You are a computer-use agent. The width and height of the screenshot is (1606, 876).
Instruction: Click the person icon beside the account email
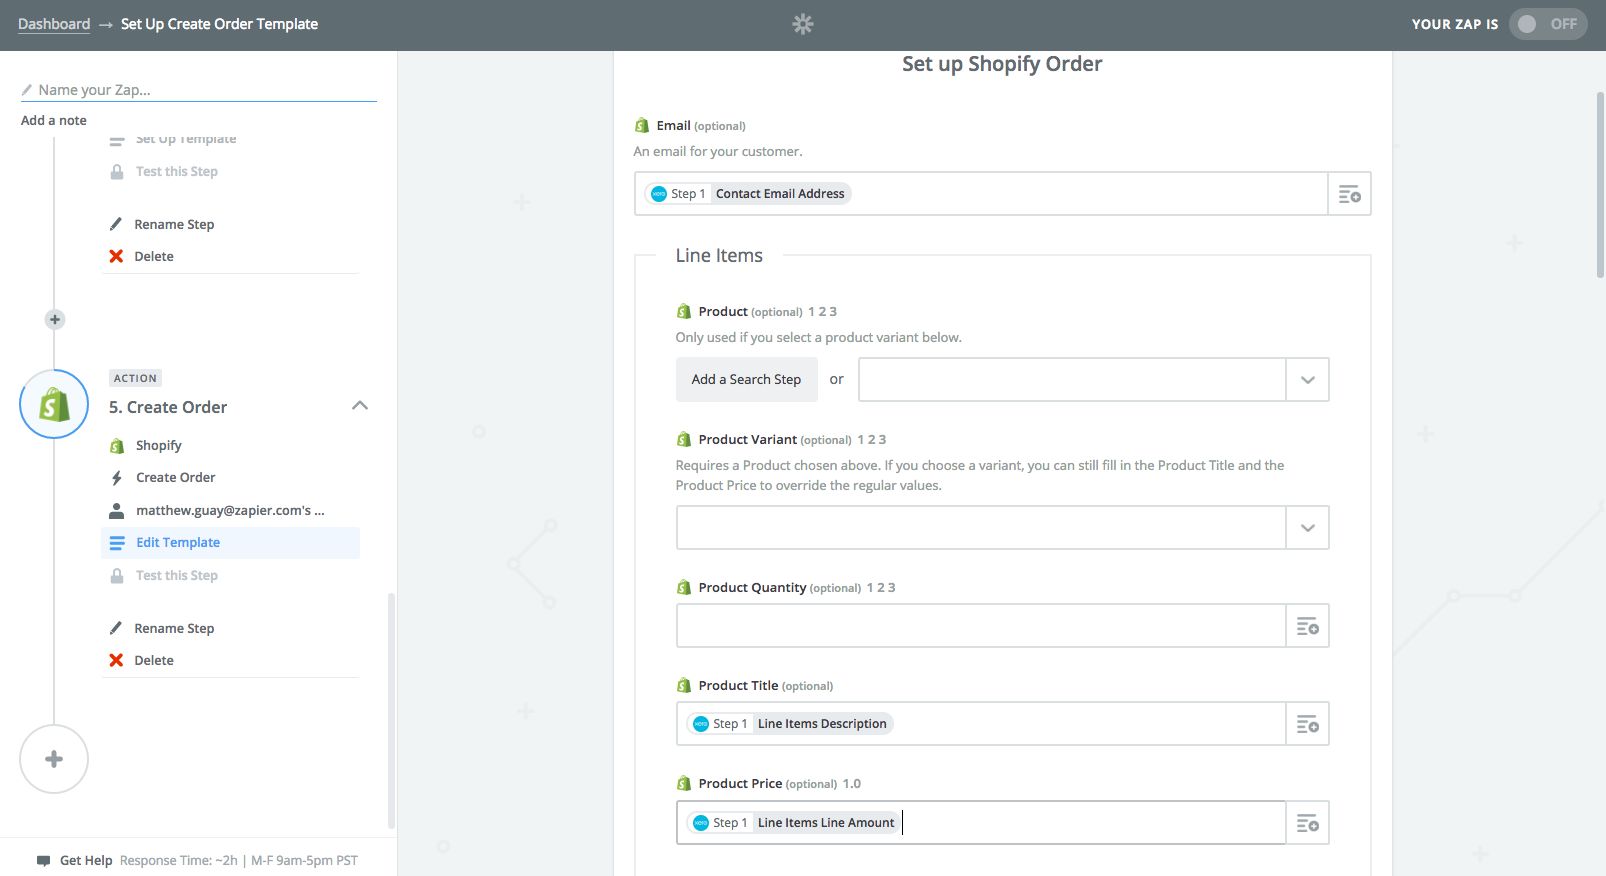click(x=117, y=510)
